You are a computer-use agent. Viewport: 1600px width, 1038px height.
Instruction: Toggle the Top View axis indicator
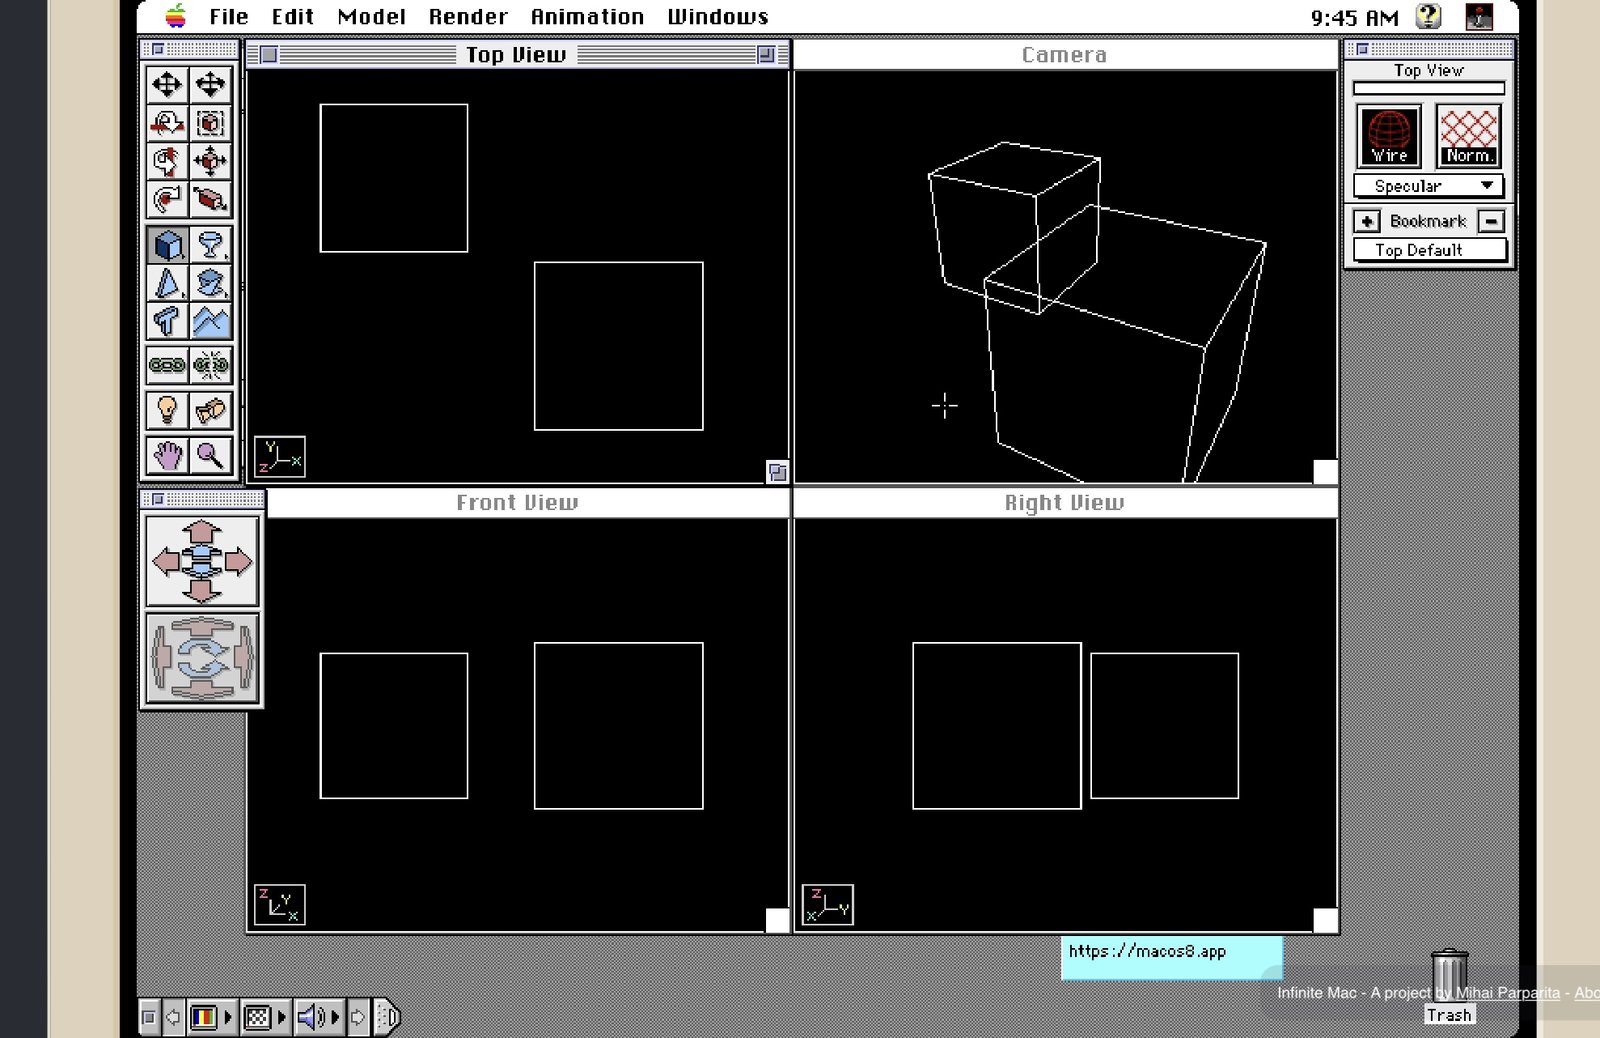(279, 457)
